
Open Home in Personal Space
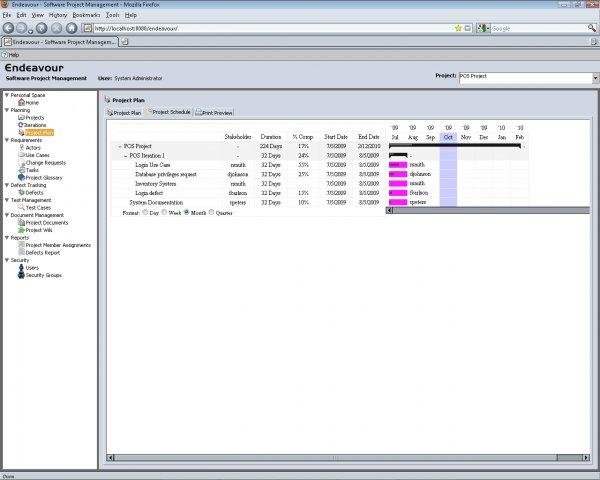tap(32, 102)
